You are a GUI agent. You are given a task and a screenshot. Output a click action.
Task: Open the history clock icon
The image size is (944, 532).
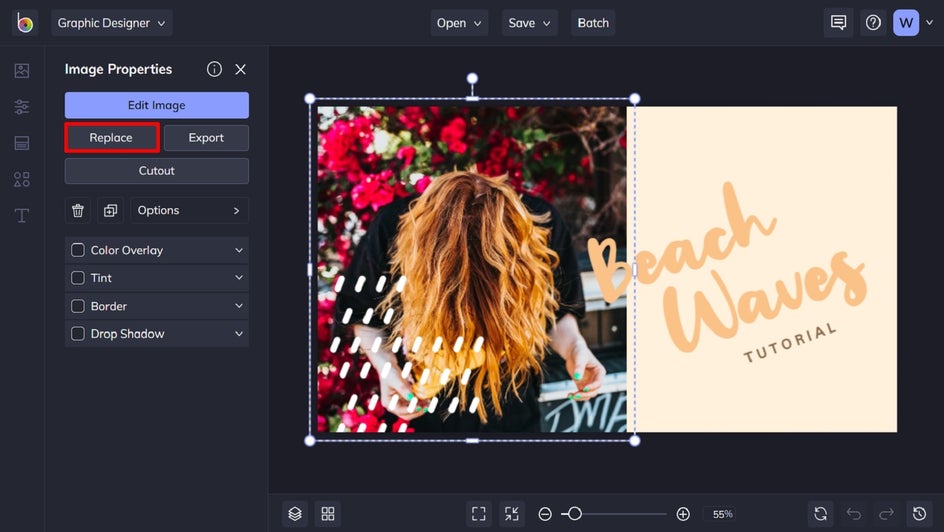[919, 513]
